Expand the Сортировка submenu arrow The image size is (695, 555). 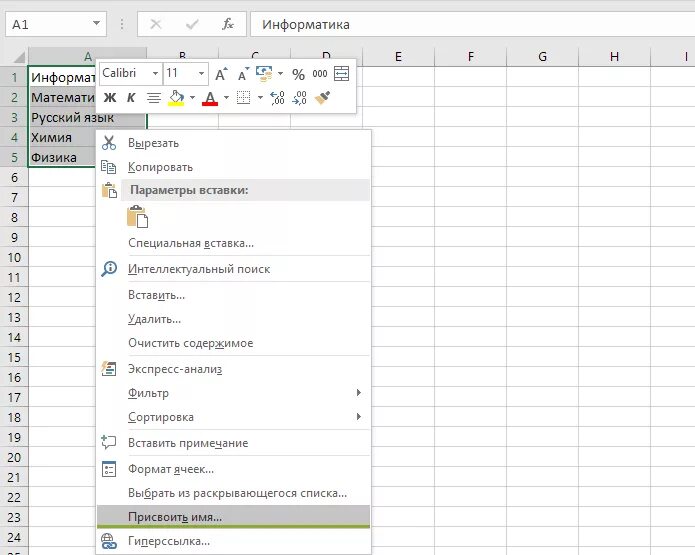click(359, 416)
